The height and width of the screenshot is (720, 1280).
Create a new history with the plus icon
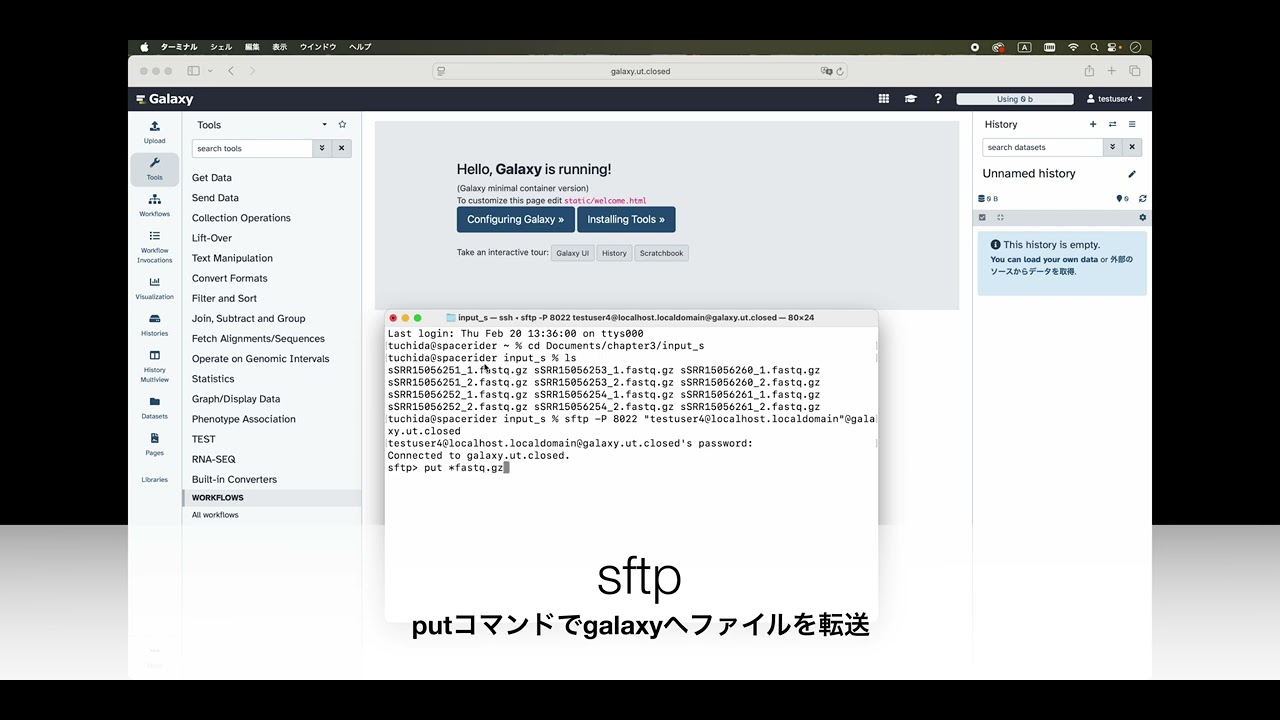[1093, 125]
